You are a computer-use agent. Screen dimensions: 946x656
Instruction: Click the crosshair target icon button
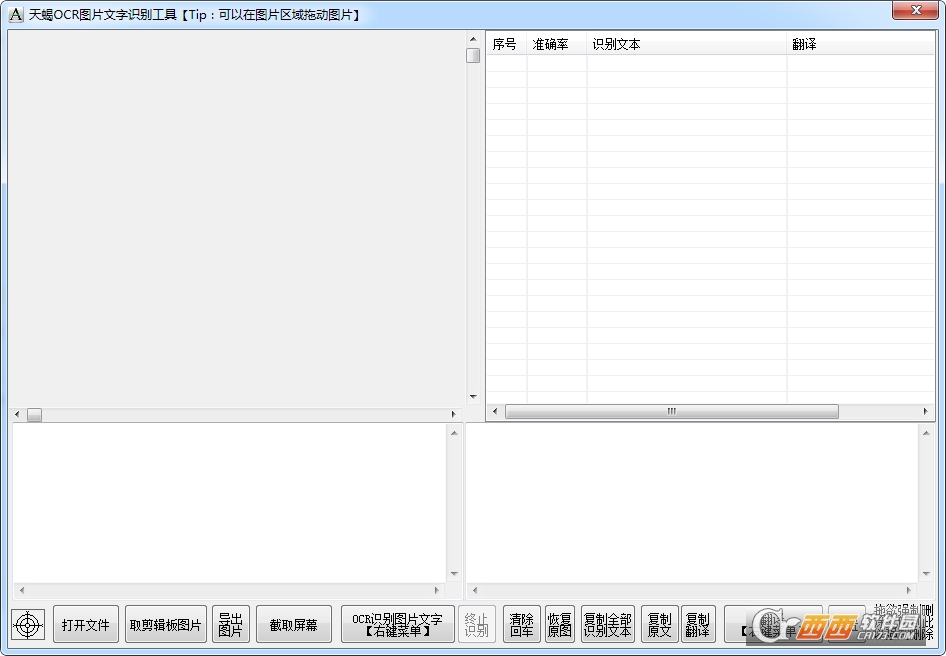28,625
